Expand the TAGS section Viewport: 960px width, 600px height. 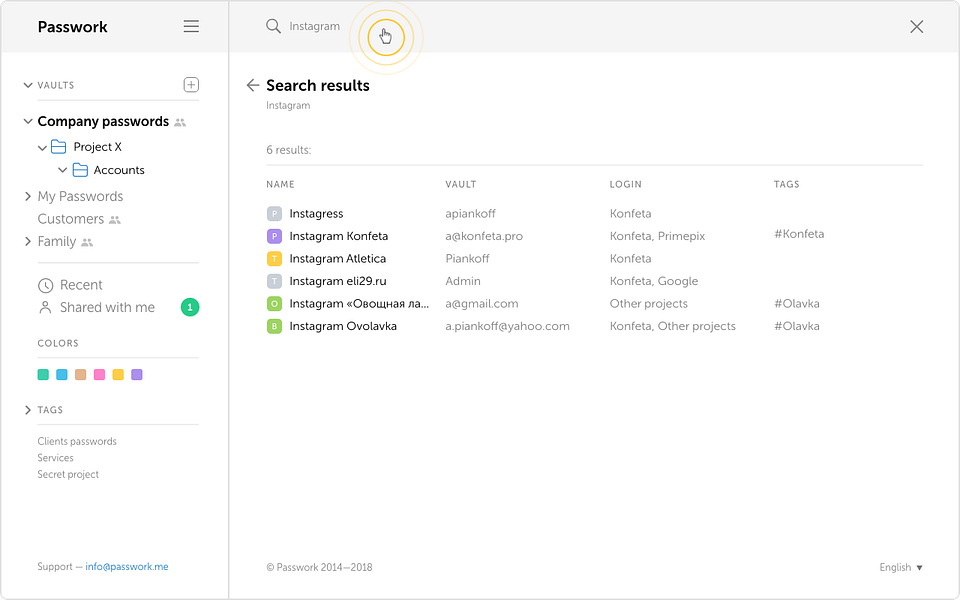click(x=28, y=410)
